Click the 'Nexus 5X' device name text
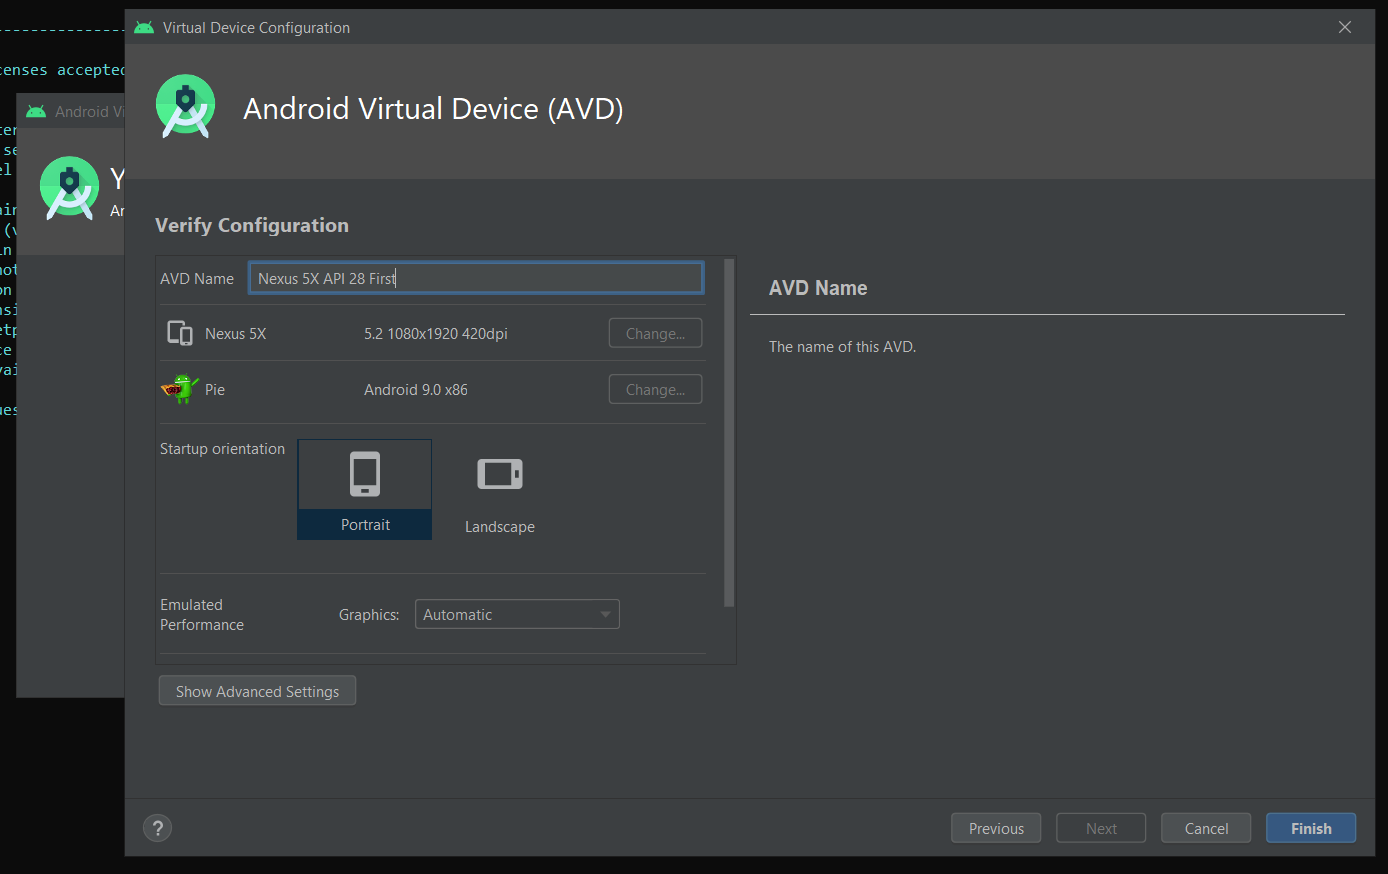This screenshot has width=1388, height=874. pyautogui.click(x=236, y=333)
